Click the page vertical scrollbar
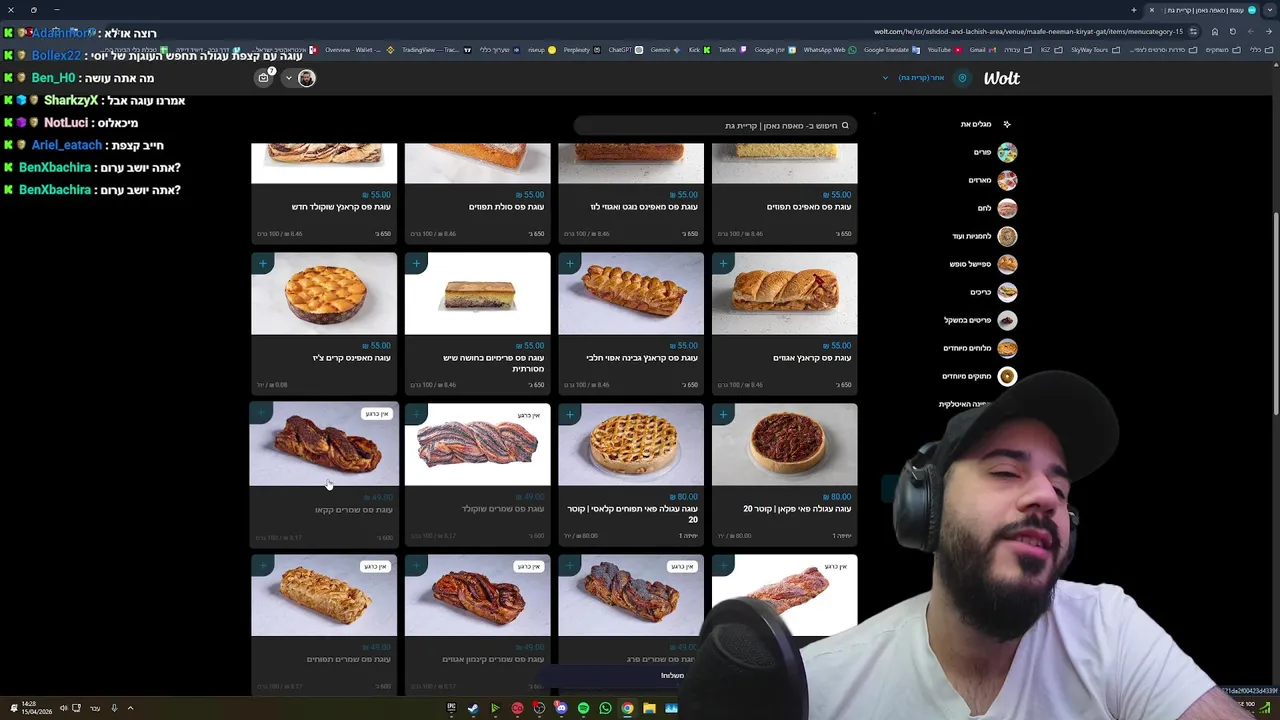The image size is (1280, 720). tap(1275, 315)
